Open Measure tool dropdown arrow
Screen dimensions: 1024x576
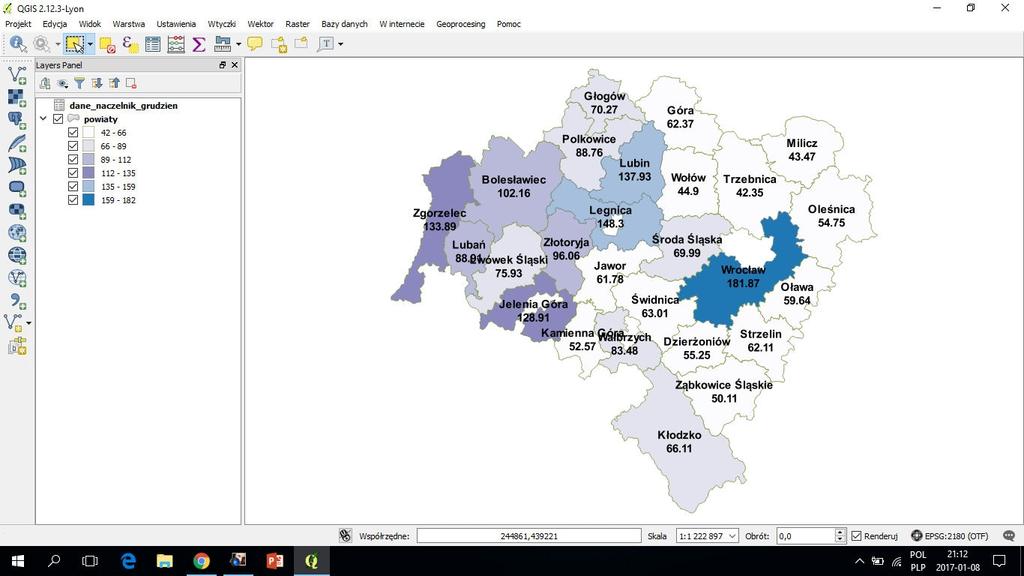click(238, 44)
